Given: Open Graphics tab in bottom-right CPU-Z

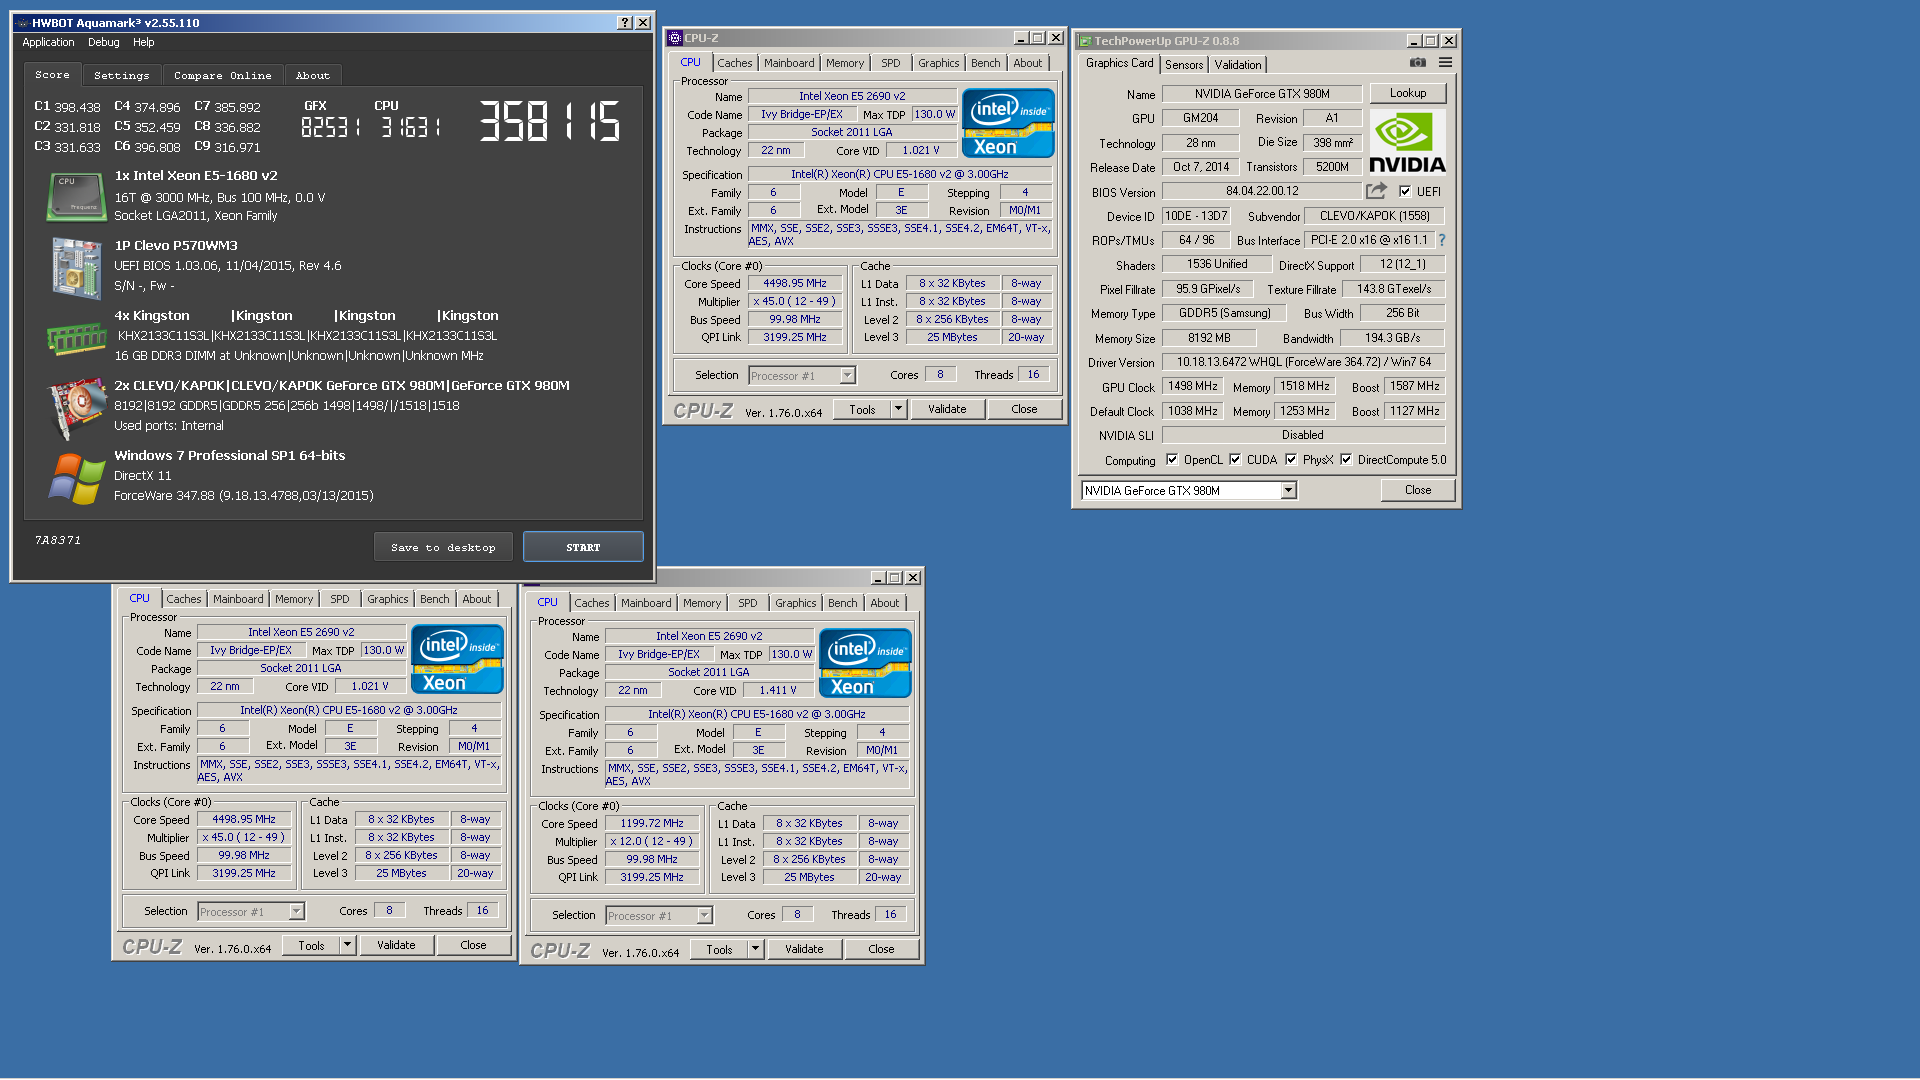Looking at the screenshot, I should [796, 603].
